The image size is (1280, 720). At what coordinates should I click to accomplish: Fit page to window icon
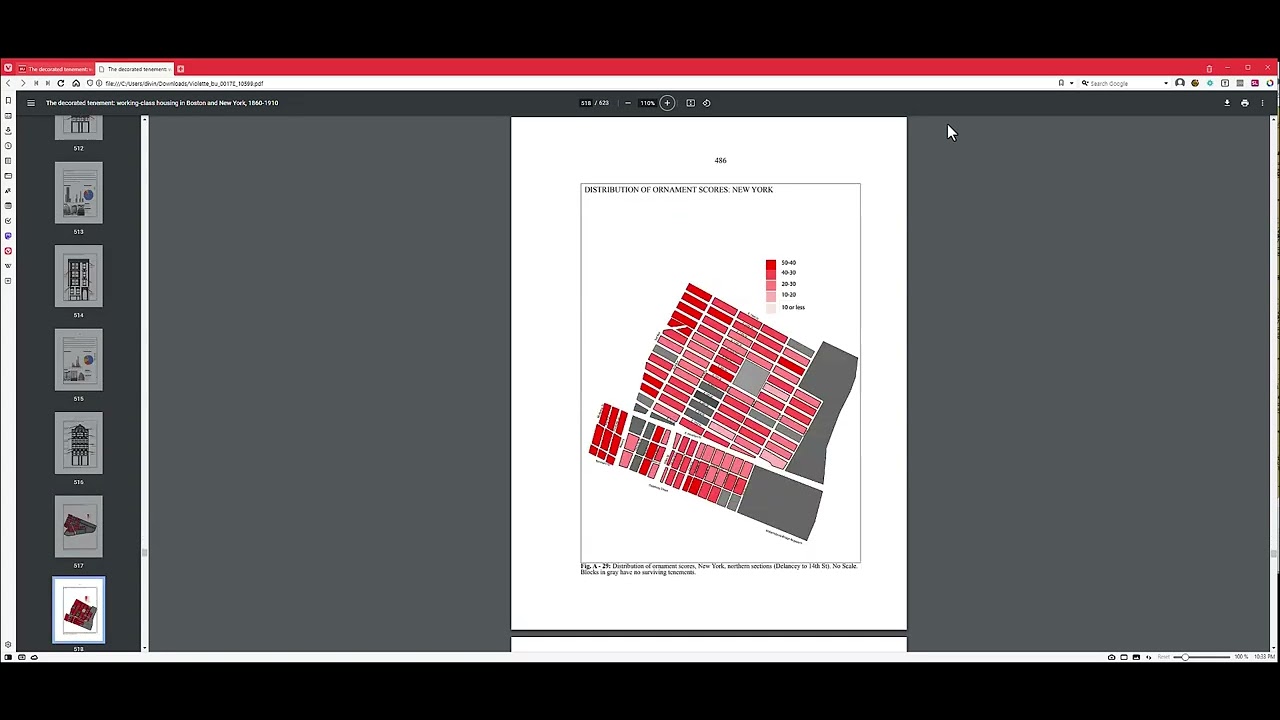coord(690,103)
